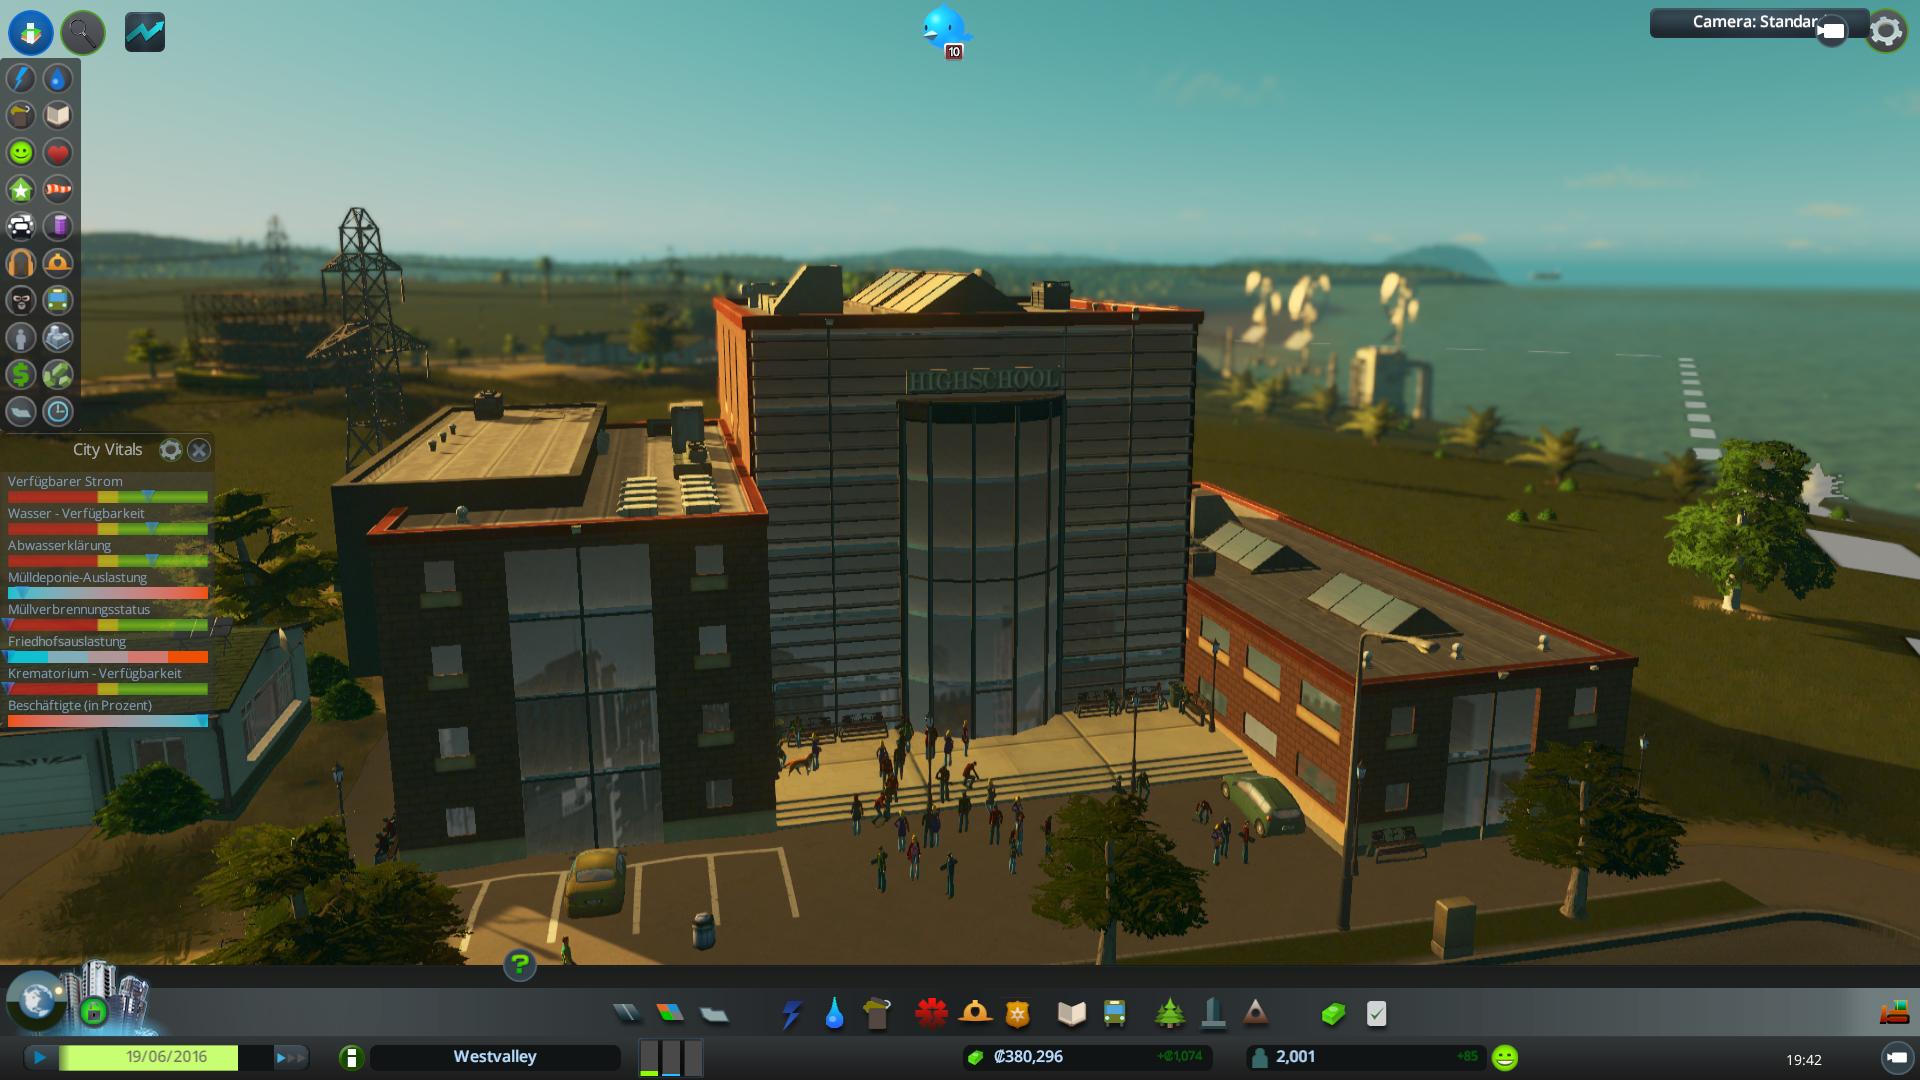Open the Police build menu

(x=1017, y=1014)
